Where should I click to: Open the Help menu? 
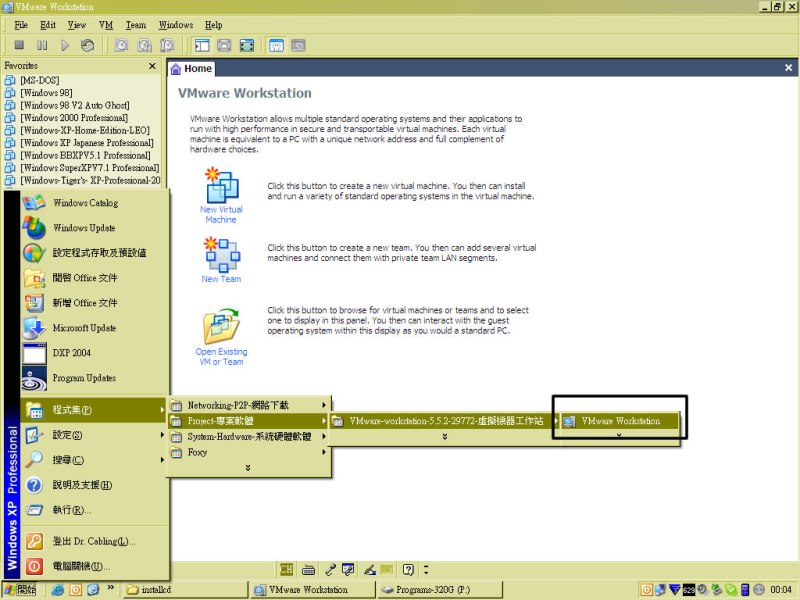click(214, 25)
